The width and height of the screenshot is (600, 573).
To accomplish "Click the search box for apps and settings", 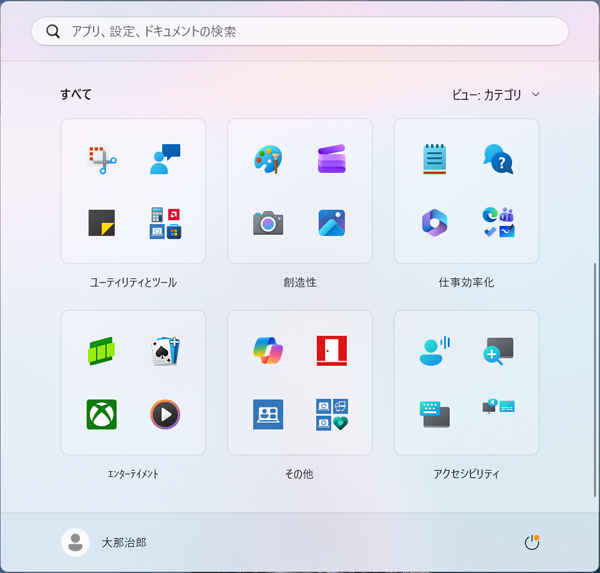I will [300, 31].
